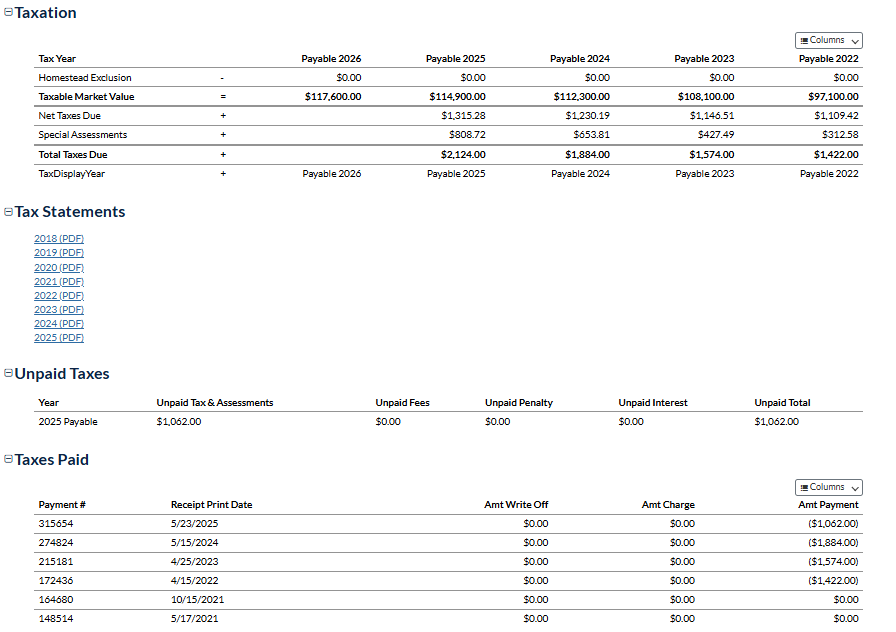Select payment number 315654 row

point(56,523)
